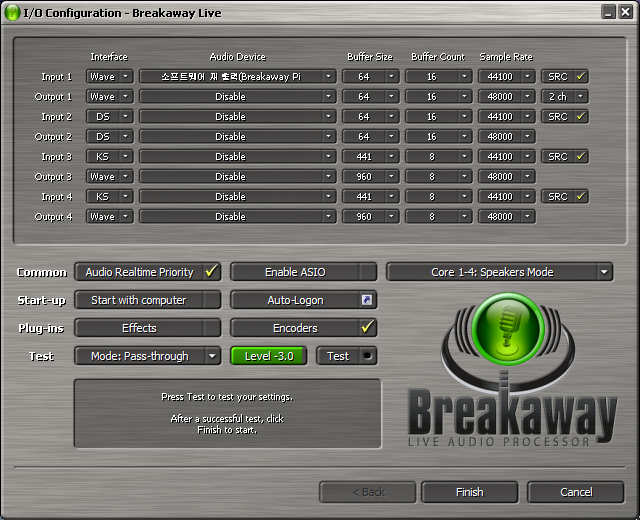Open Input 3 Audio Device dropdown

tap(238, 156)
